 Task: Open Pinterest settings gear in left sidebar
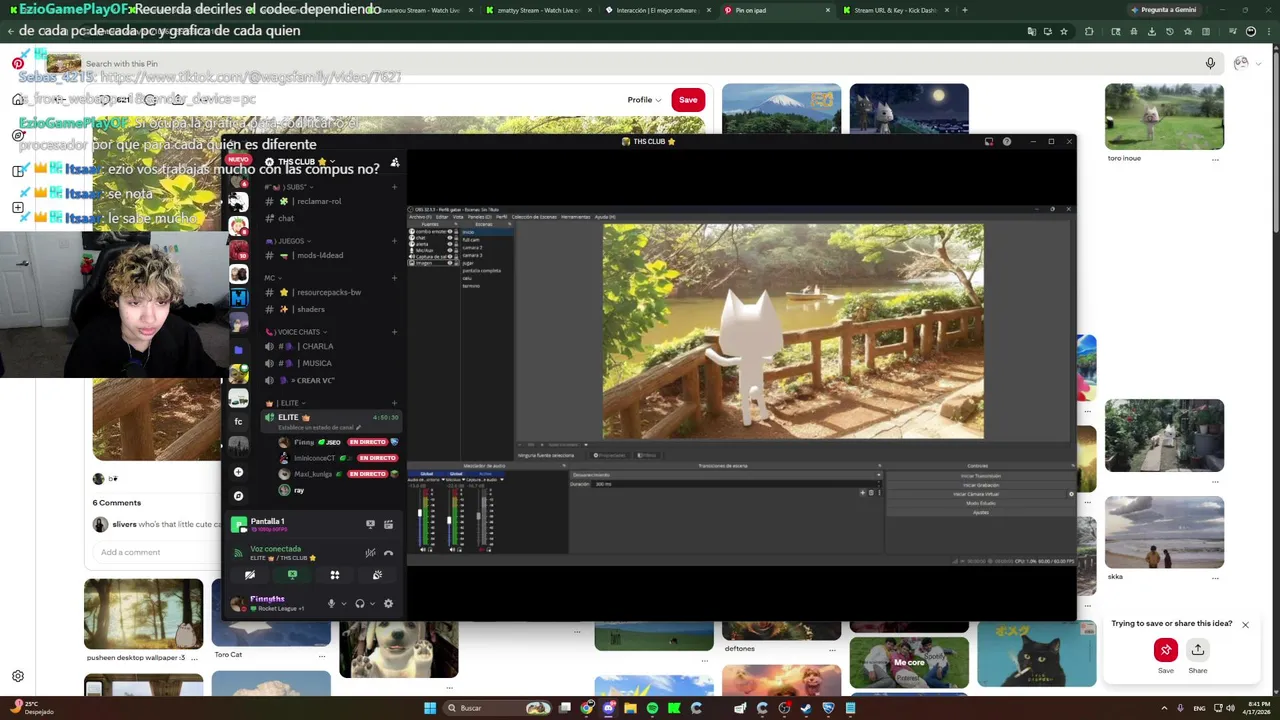17,676
